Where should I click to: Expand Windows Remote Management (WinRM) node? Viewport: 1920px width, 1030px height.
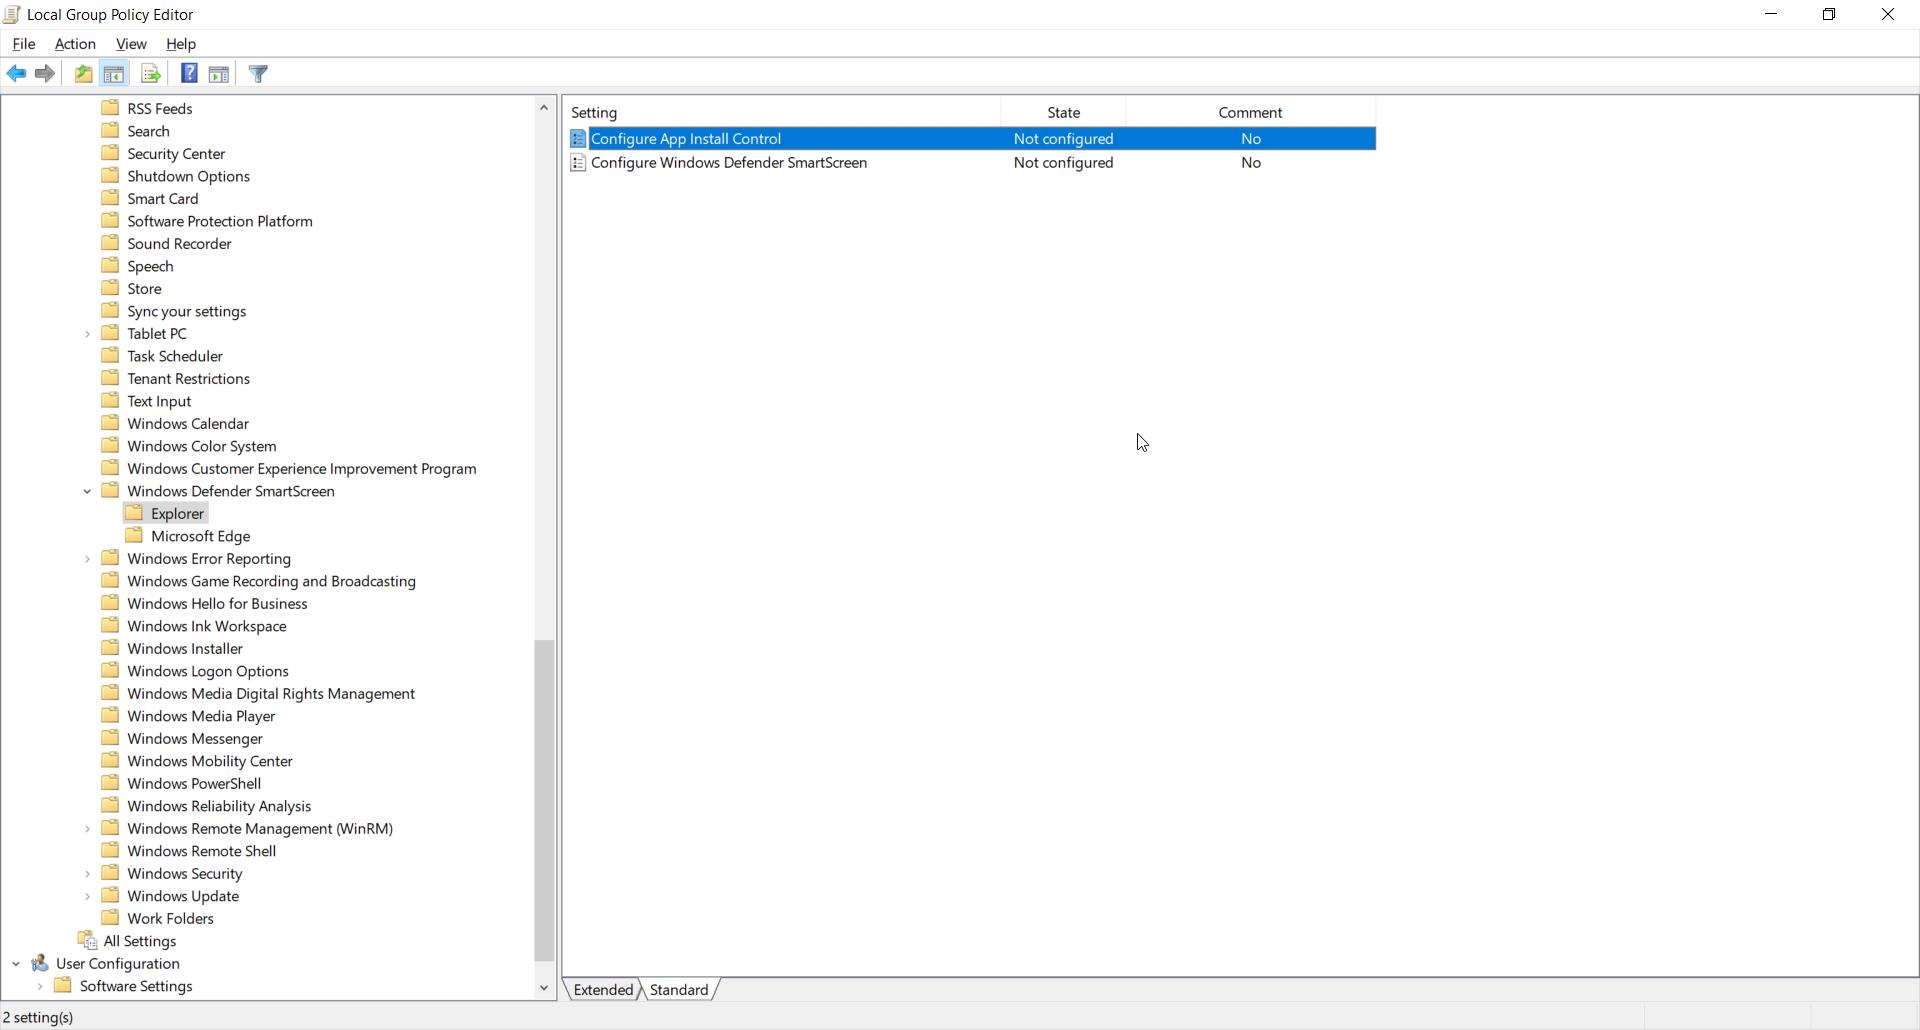(x=87, y=829)
